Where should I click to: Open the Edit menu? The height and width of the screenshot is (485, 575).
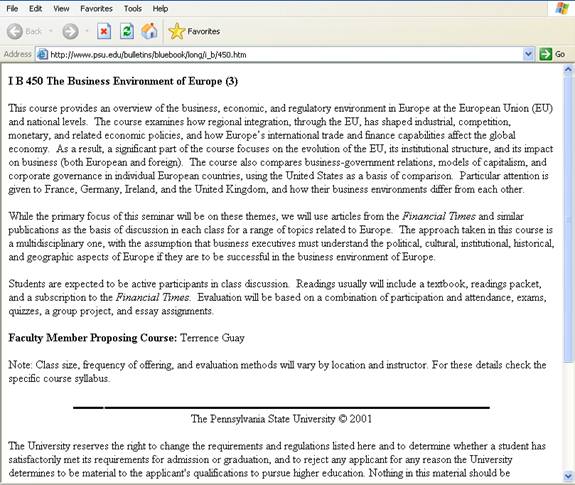click(35, 8)
